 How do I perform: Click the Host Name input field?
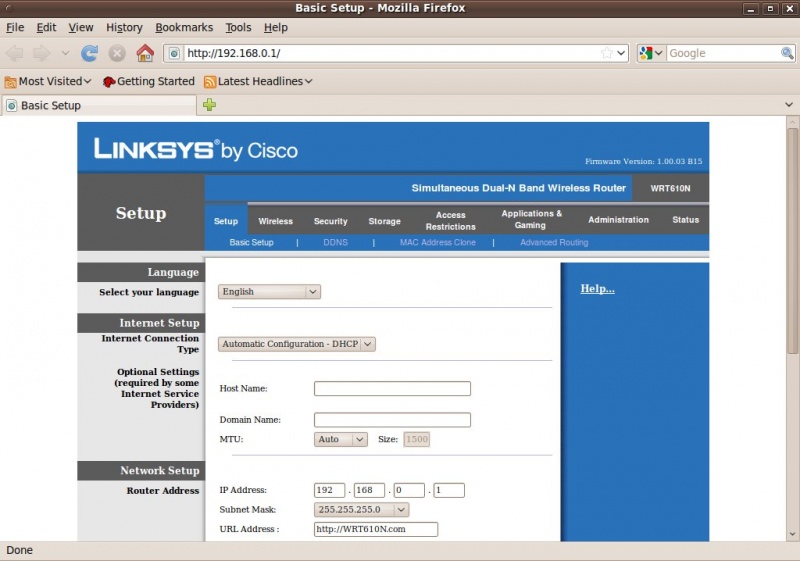click(392, 389)
